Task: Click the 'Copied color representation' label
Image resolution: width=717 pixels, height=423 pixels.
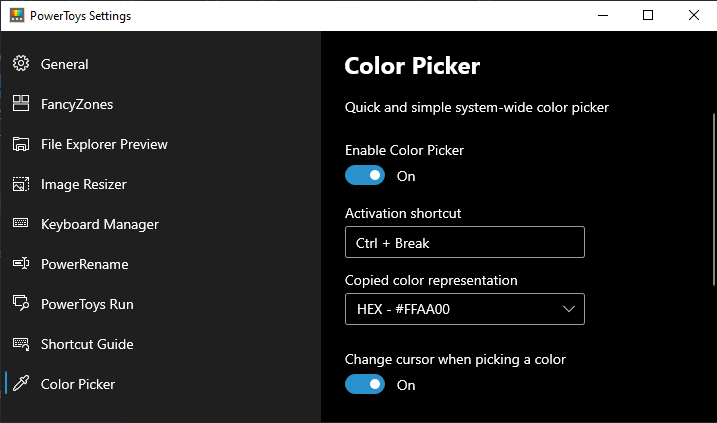Action: click(431, 280)
